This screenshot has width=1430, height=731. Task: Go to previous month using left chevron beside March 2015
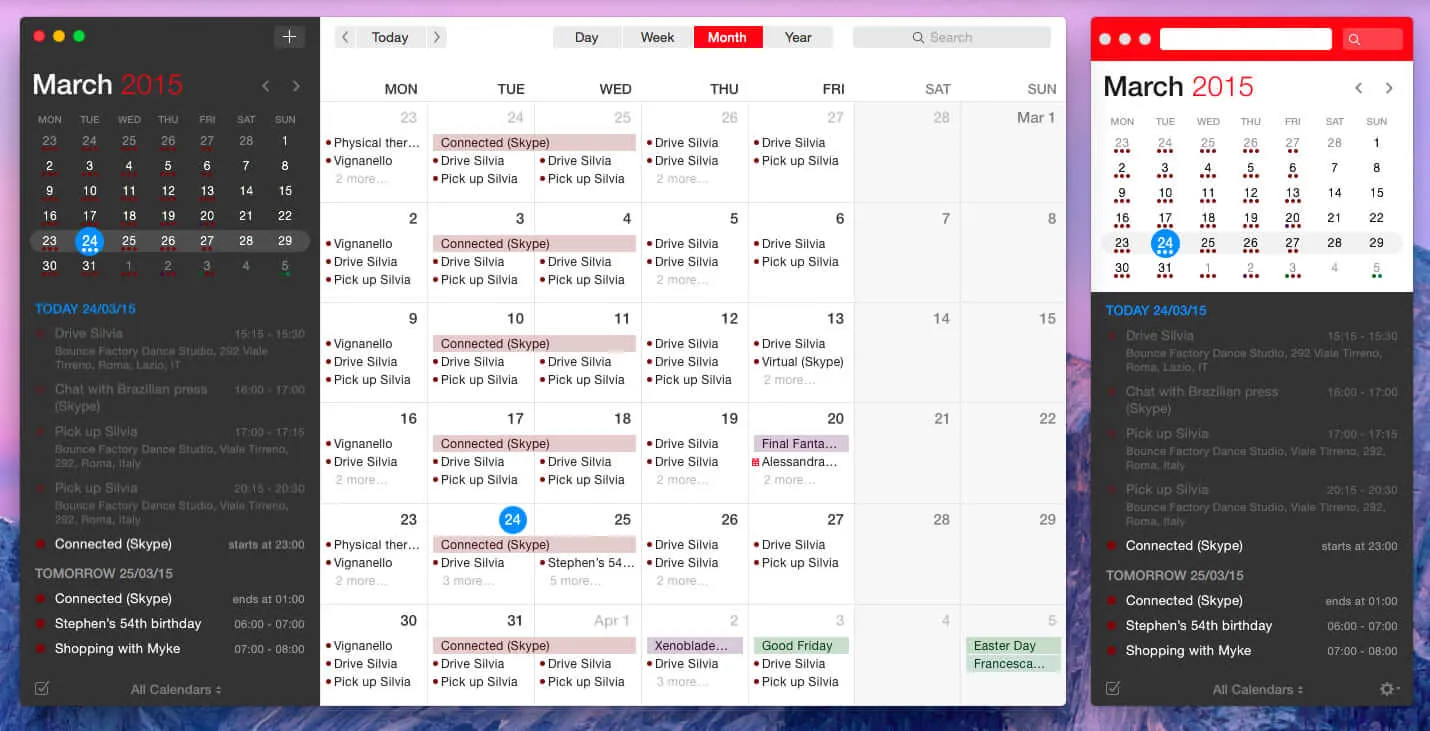coord(266,85)
